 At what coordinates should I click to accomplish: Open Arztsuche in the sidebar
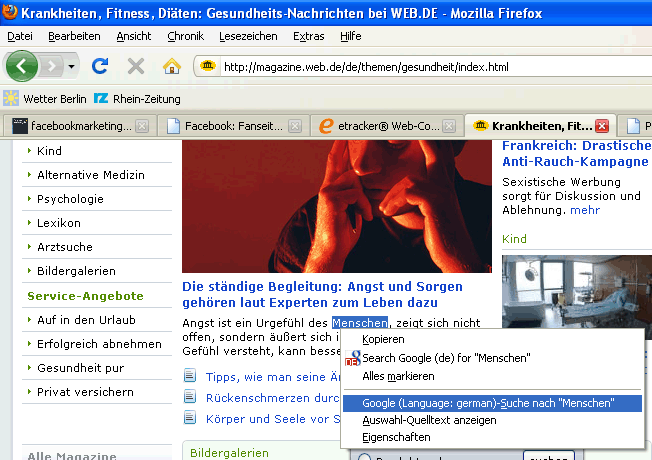point(65,247)
